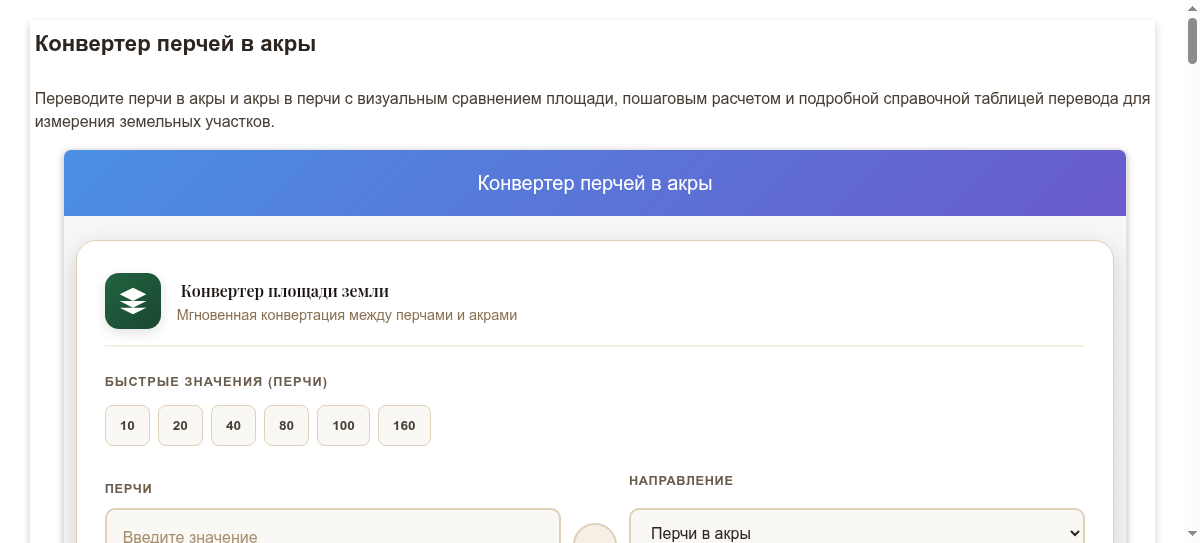Click the green layers icon of land converter

click(x=133, y=301)
